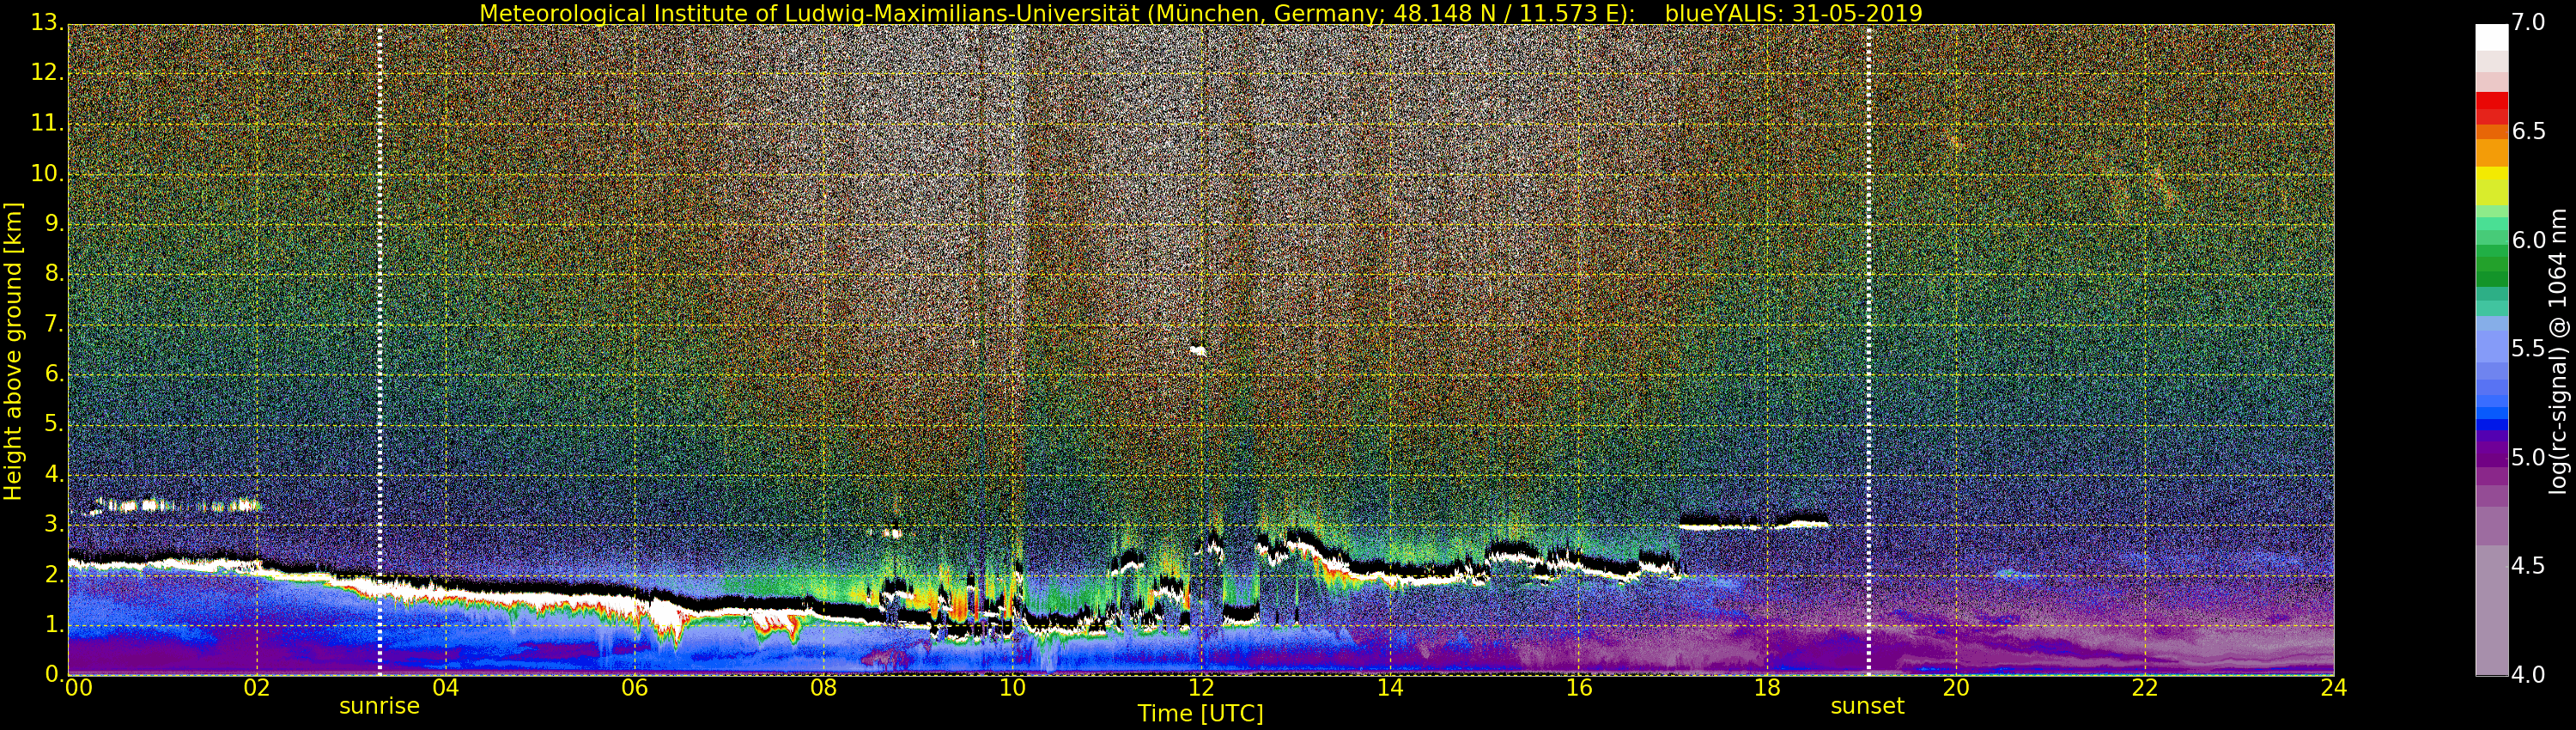The image size is (2576, 730).
Task: Click the '11.' height axis tick label
Action: 47,123
